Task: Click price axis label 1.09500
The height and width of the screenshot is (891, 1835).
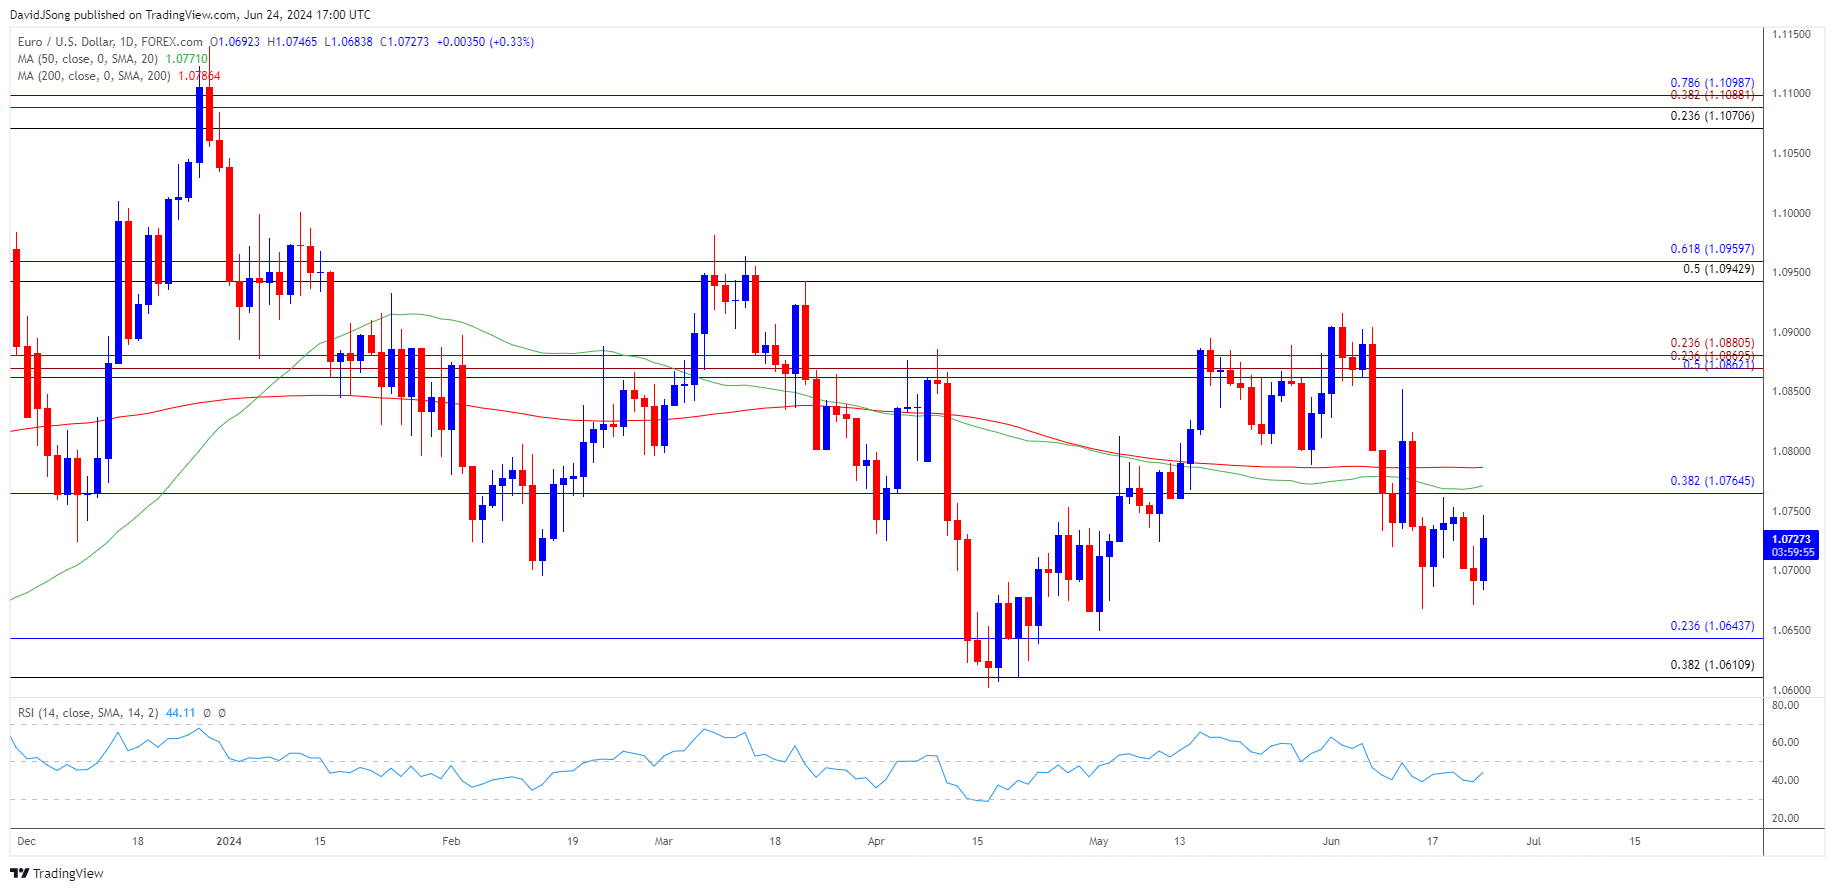Action: pos(1791,272)
